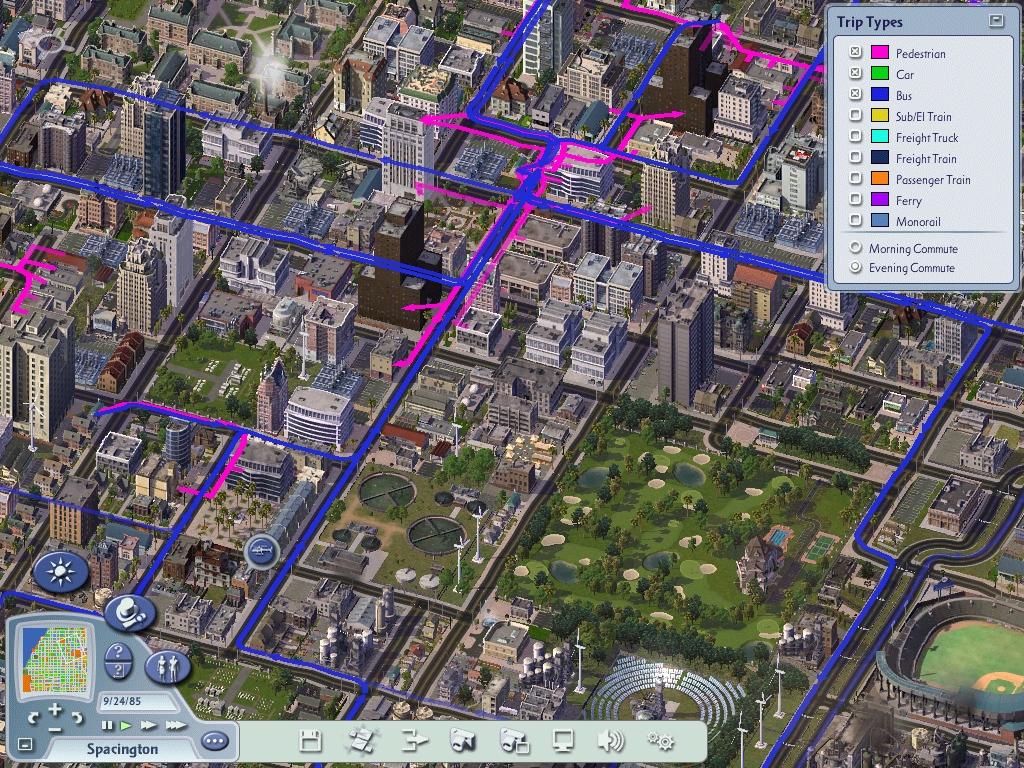Viewport: 1024px width, 768px height.
Task: Click the exit to region arrow icon
Action: tap(414, 741)
